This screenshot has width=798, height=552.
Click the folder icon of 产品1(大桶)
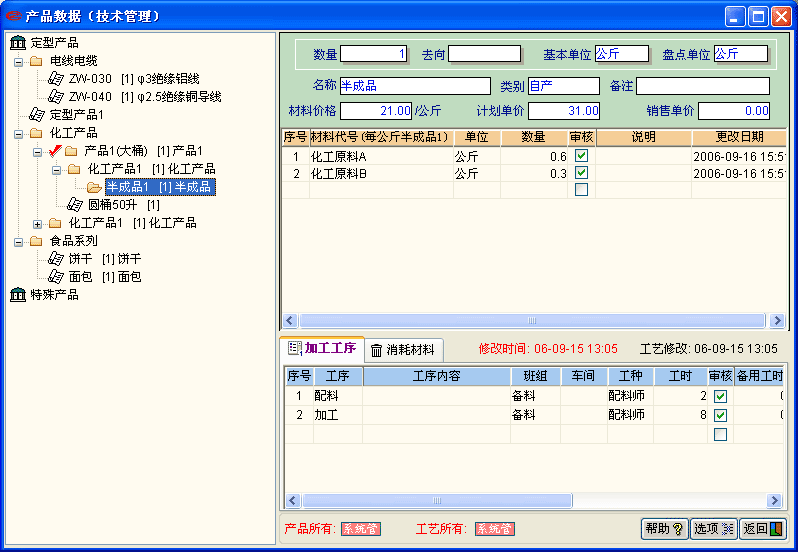pyautogui.click(x=71, y=151)
